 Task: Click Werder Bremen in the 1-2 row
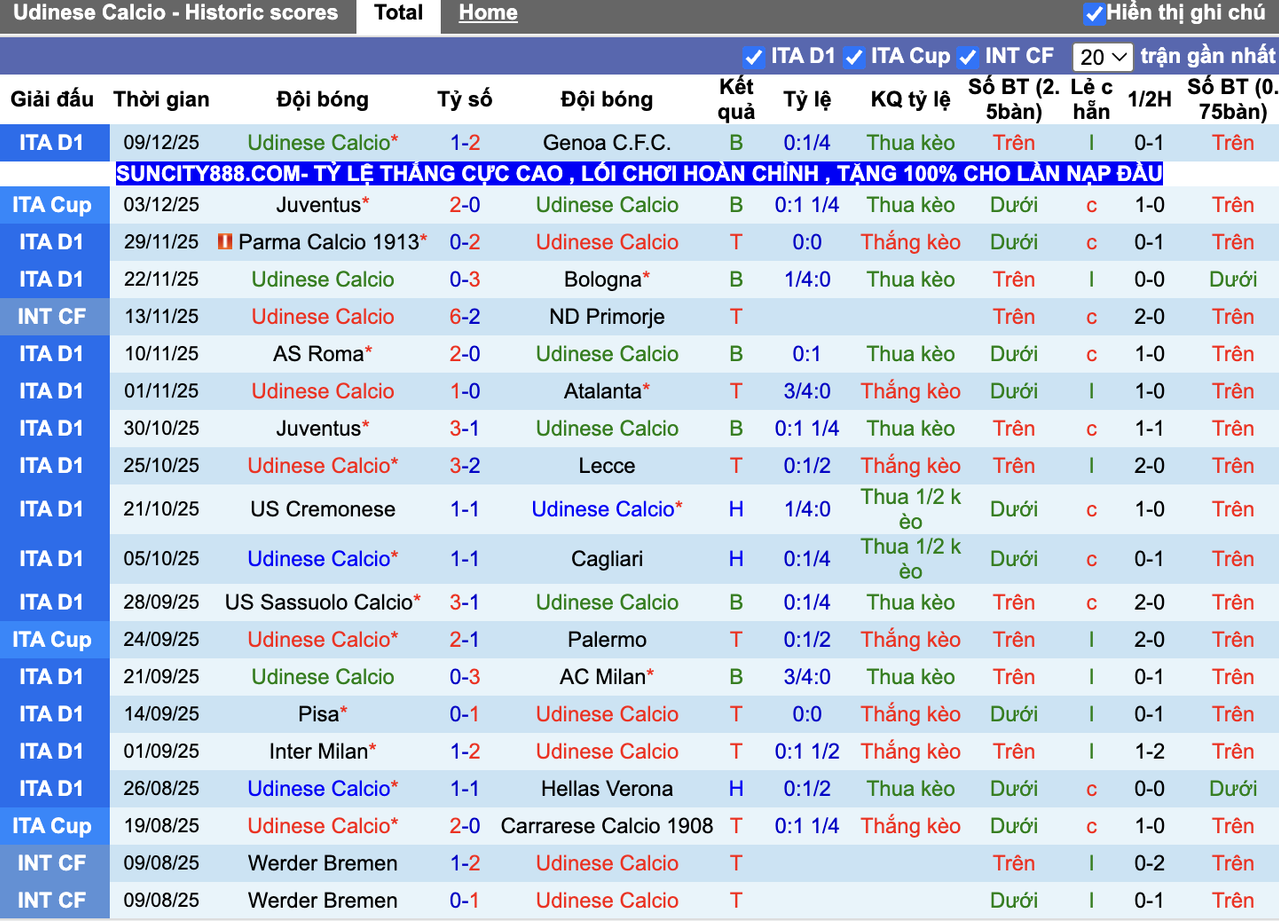[x=323, y=863]
